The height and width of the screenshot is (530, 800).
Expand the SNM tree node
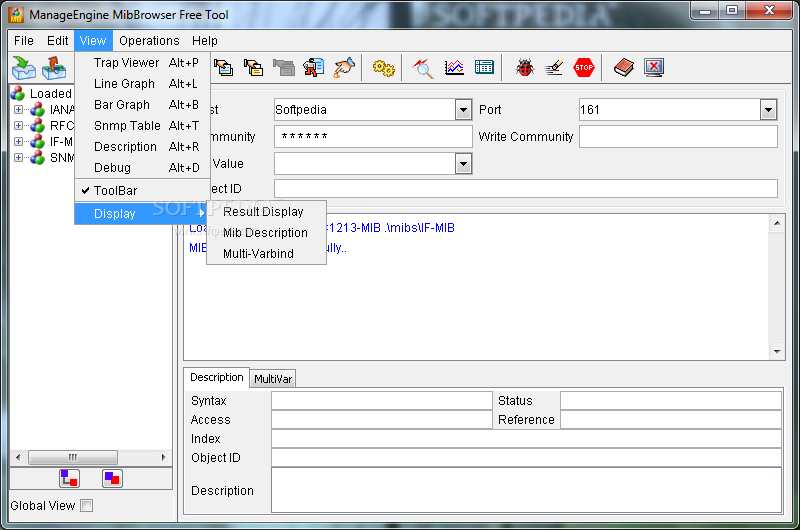coord(18,157)
